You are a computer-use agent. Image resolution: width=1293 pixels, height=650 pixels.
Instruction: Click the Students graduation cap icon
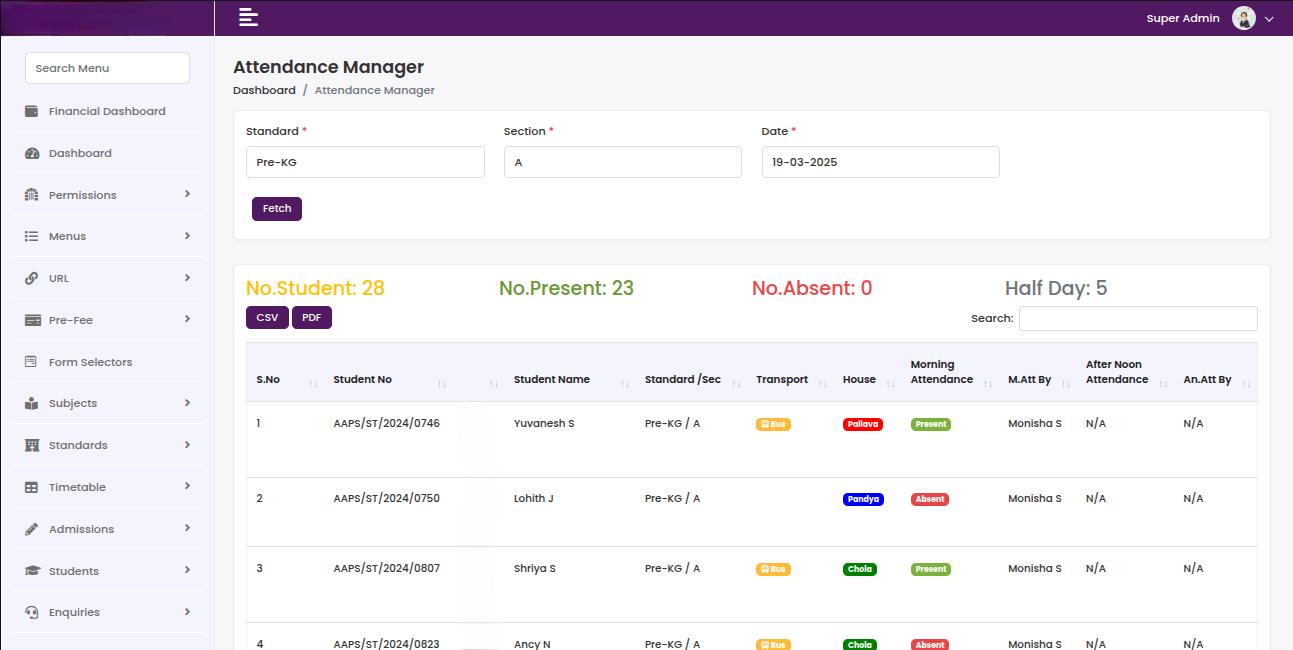click(32, 571)
